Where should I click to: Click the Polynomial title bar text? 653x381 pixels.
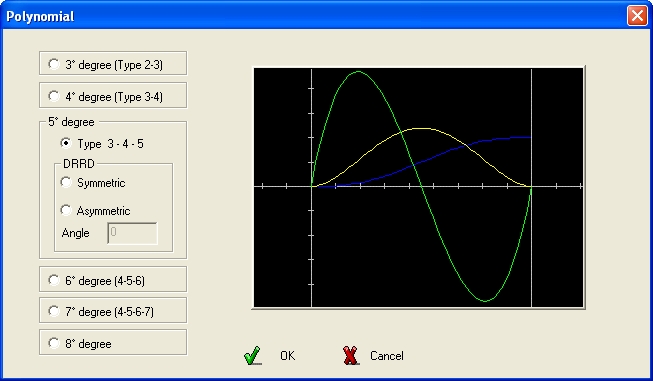click(x=40, y=16)
